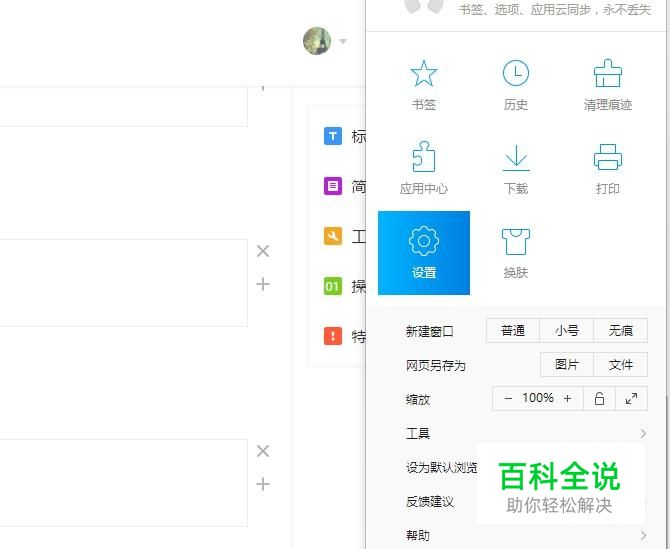
Task: Remove the middle text box with X
Action: click(263, 251)
